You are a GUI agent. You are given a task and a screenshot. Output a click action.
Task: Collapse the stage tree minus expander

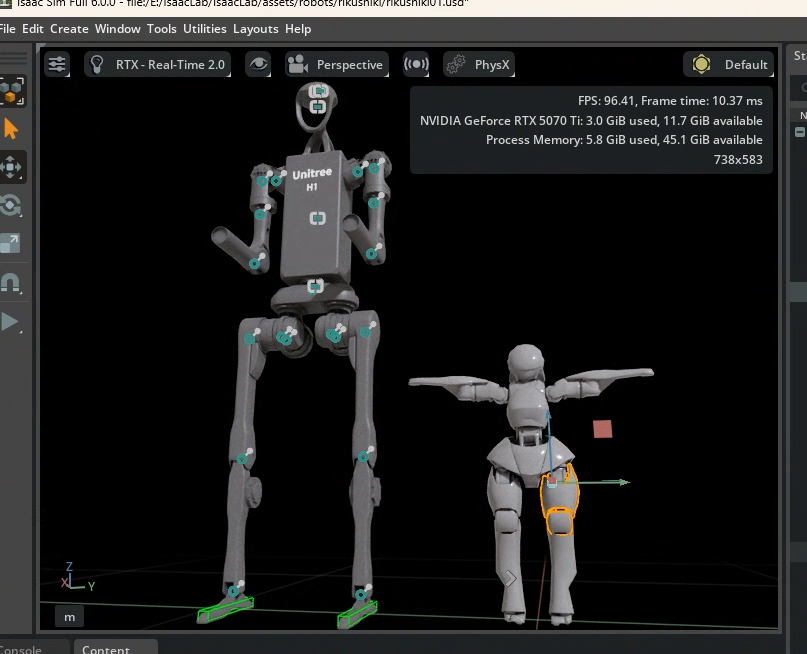click(x=800, y=132)
